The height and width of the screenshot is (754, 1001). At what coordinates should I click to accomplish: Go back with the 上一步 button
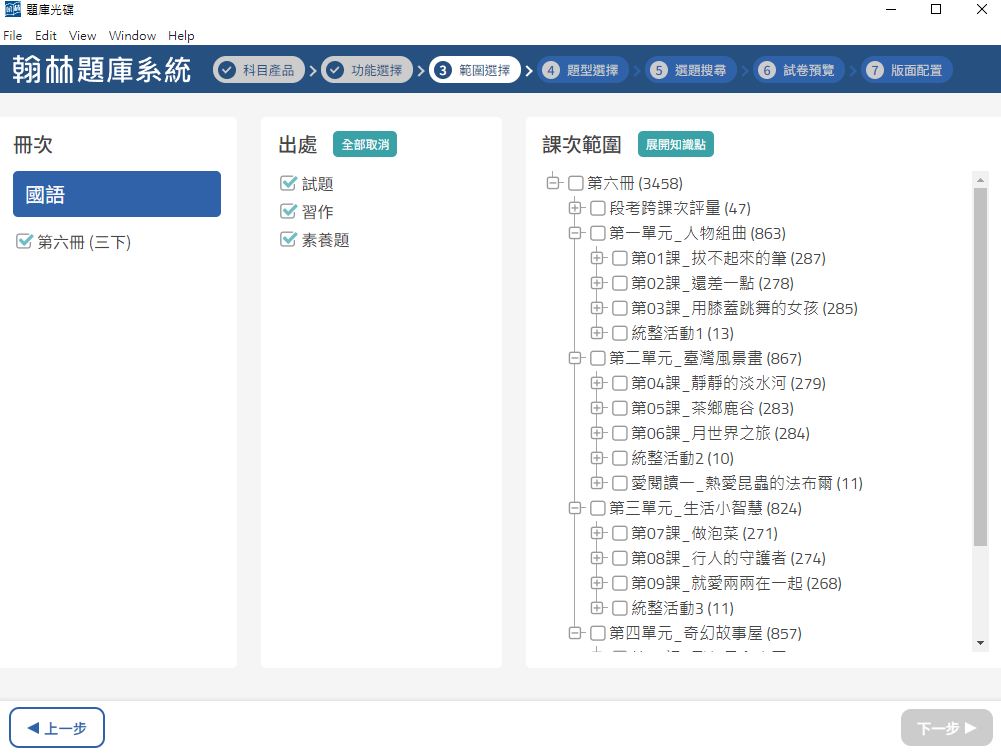[57, 728]
